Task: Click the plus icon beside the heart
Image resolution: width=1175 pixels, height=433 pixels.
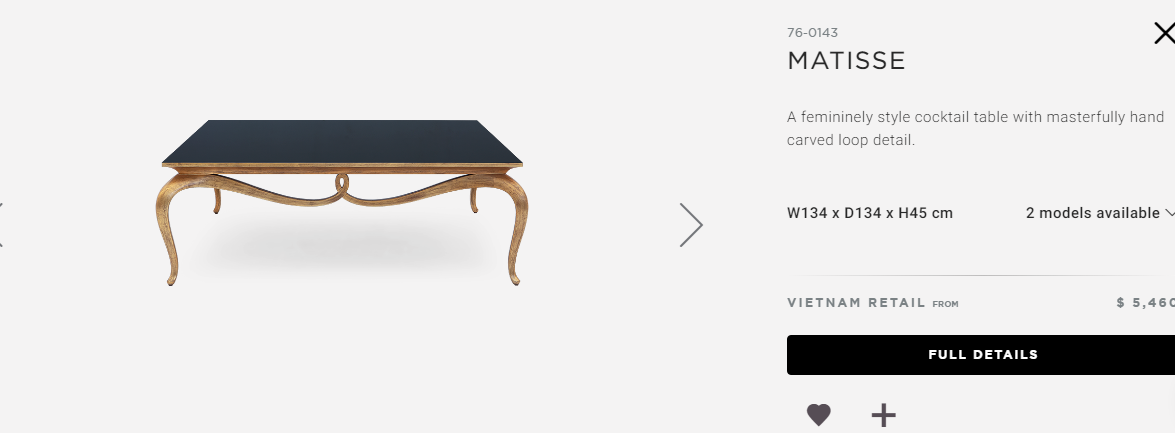Action: pos(884,414)
